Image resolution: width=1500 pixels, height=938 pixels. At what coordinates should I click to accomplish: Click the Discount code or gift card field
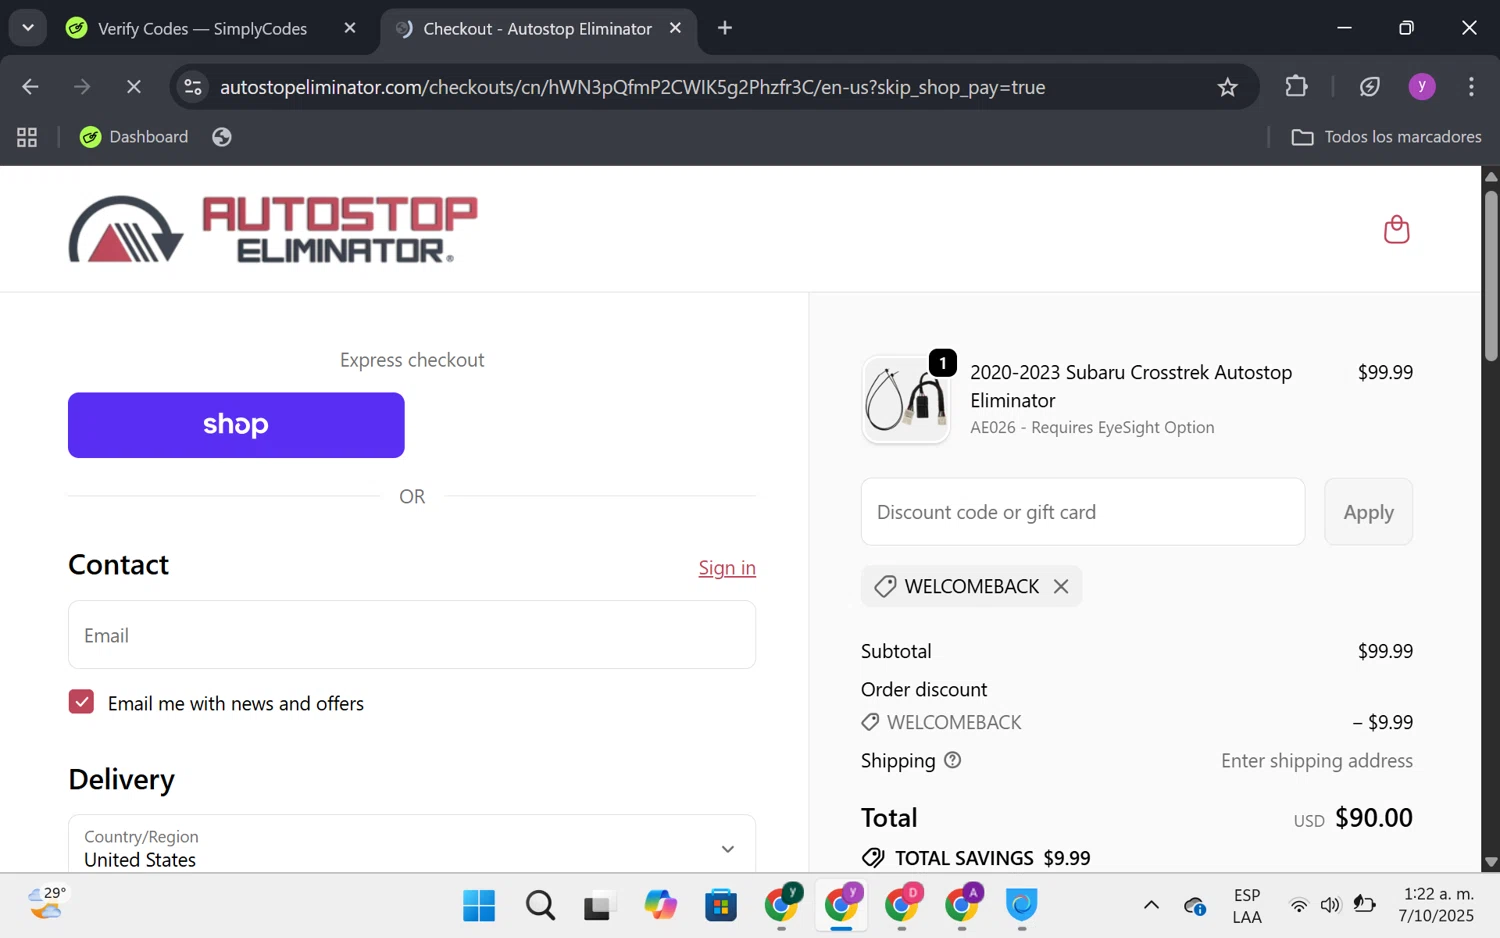click(1083, 512)
